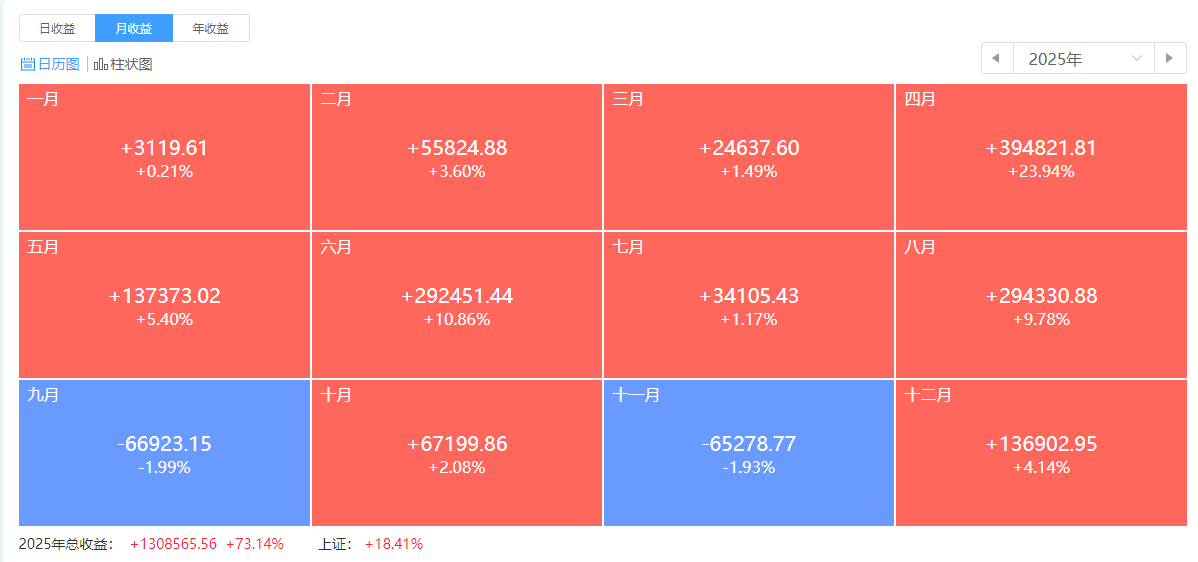Switch to the 日收益 tab
Screen dimensions: 1198x562
pos(57,28)
